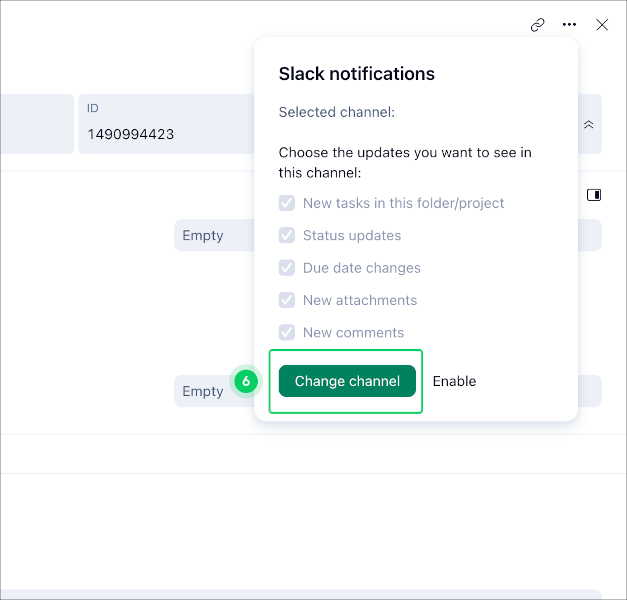Open the three-dot more actions menu
The height and width of the screenshot is (600, 627).
[569, 25]
